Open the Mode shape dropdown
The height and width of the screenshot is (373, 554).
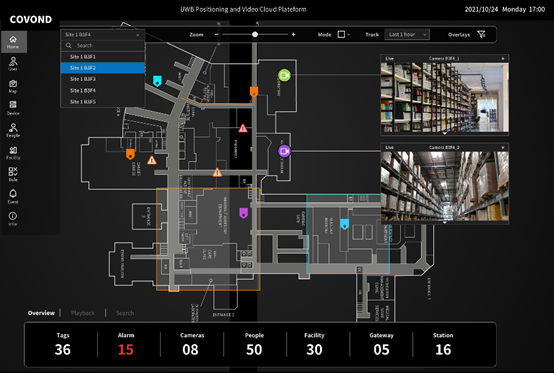[343, 34]
